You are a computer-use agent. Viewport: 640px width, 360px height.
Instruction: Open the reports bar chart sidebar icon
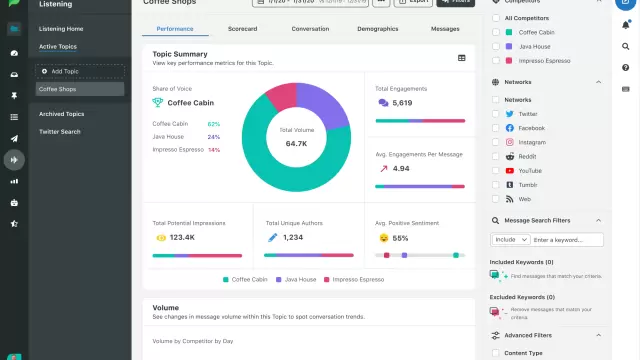pyautogui.click(x=14, y=181)
